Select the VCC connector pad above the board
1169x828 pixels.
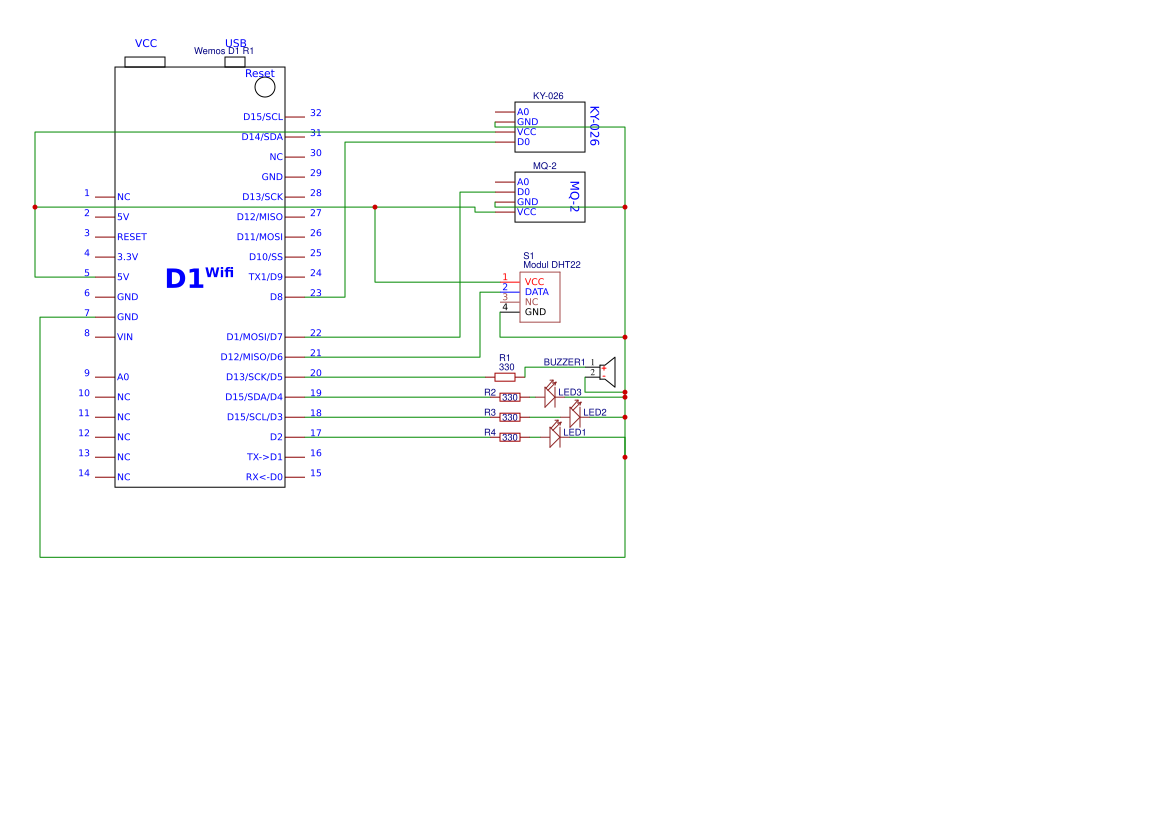click(x=145, y=60)
